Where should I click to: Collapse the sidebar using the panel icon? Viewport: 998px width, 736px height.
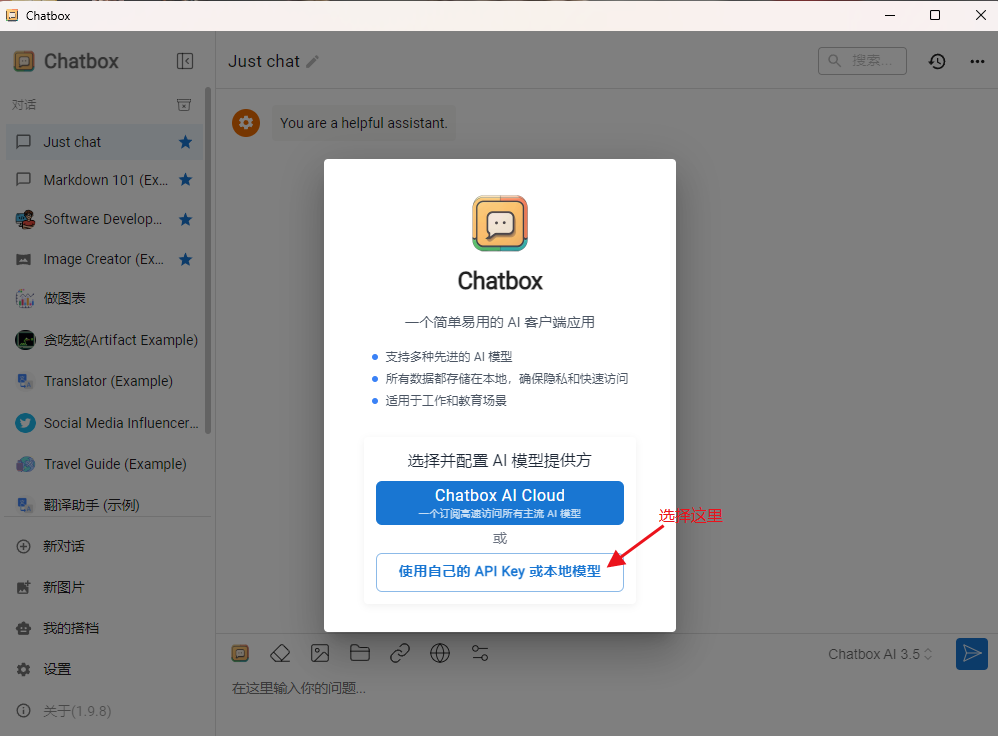click(x=185, y=61)
